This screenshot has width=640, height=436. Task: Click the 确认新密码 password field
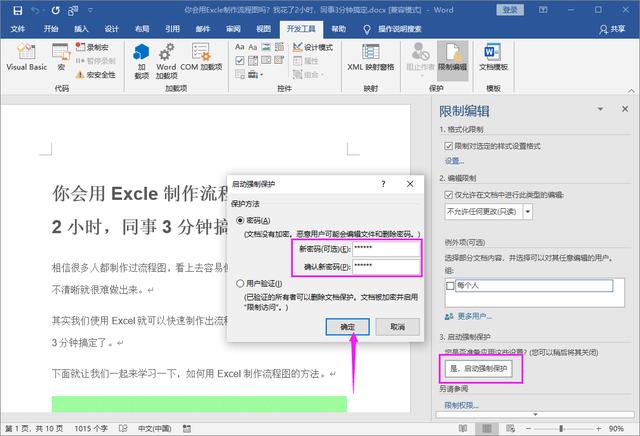click(x=386, y=267)
